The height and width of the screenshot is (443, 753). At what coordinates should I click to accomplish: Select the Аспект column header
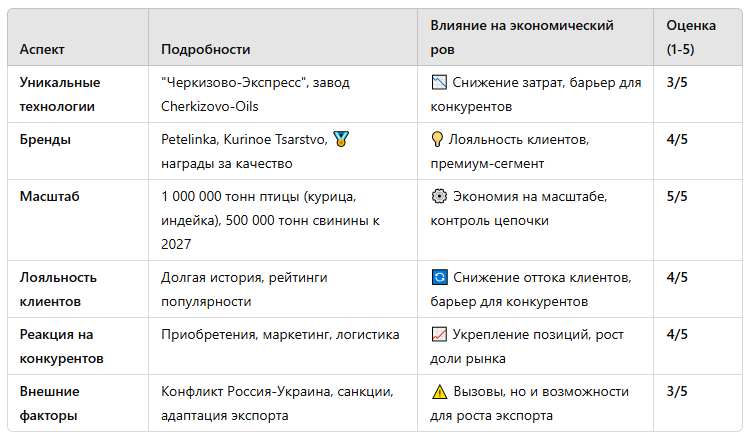[x=42, y=49]
